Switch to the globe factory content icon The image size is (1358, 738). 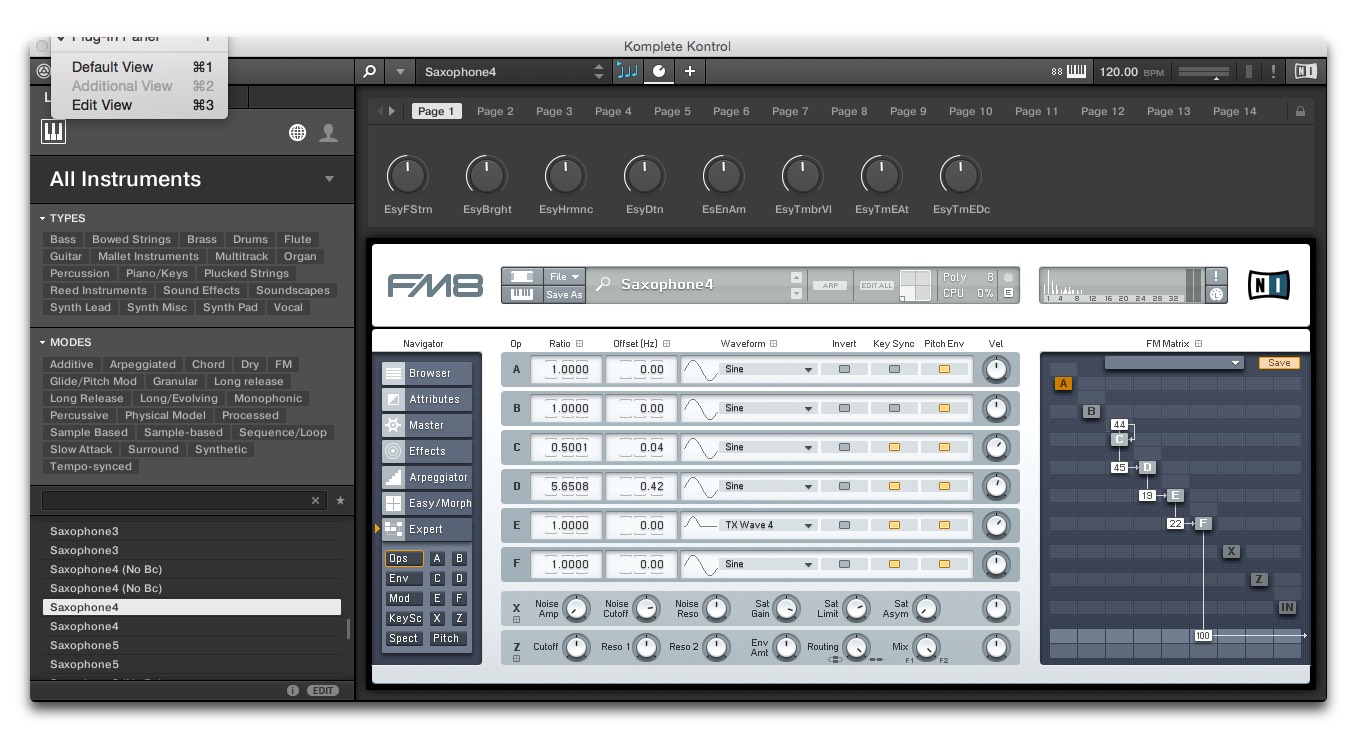pyautogui.click(x=297, y=133)
